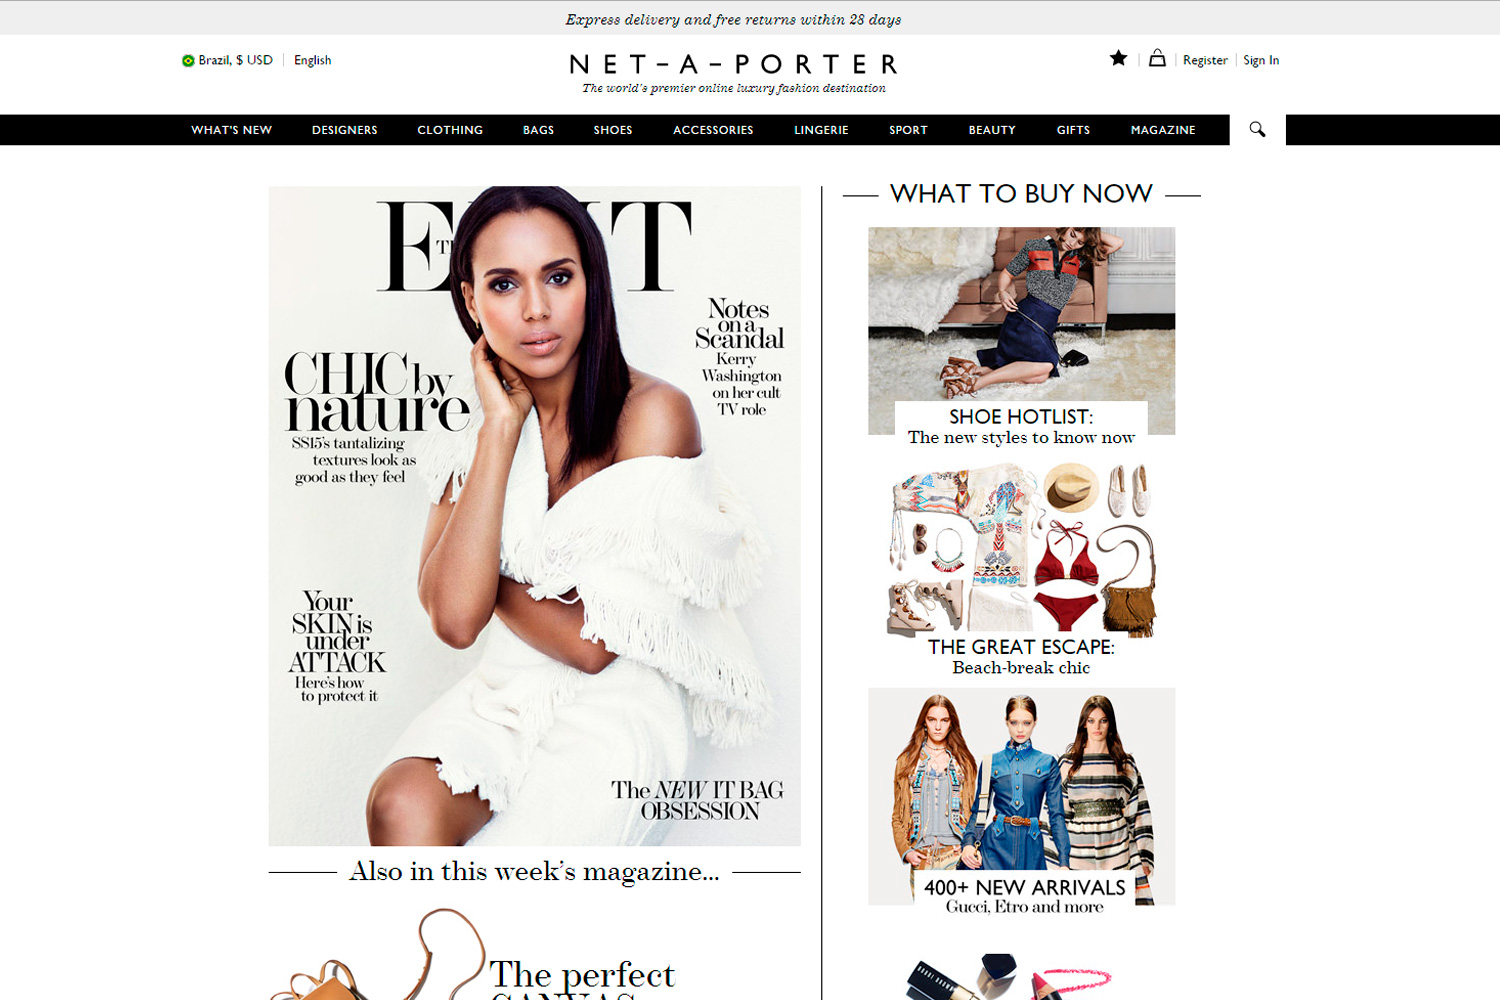Screen dimensions: 1500x1000
Task: Open the shopping bag icon
Action: coord(1157,58)
